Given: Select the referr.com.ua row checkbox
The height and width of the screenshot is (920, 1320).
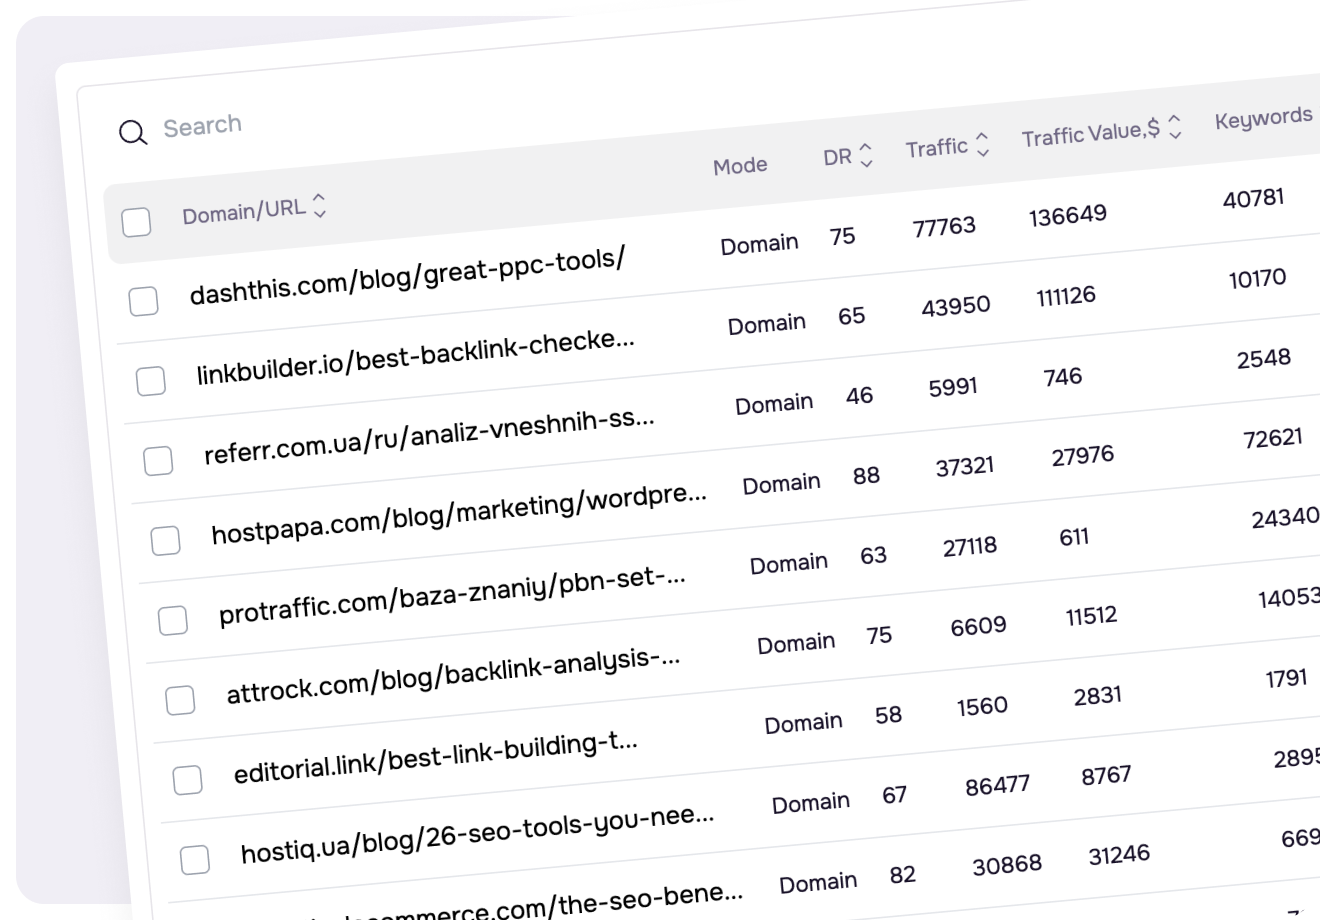Looking at the screenshot, I should 158,461.
